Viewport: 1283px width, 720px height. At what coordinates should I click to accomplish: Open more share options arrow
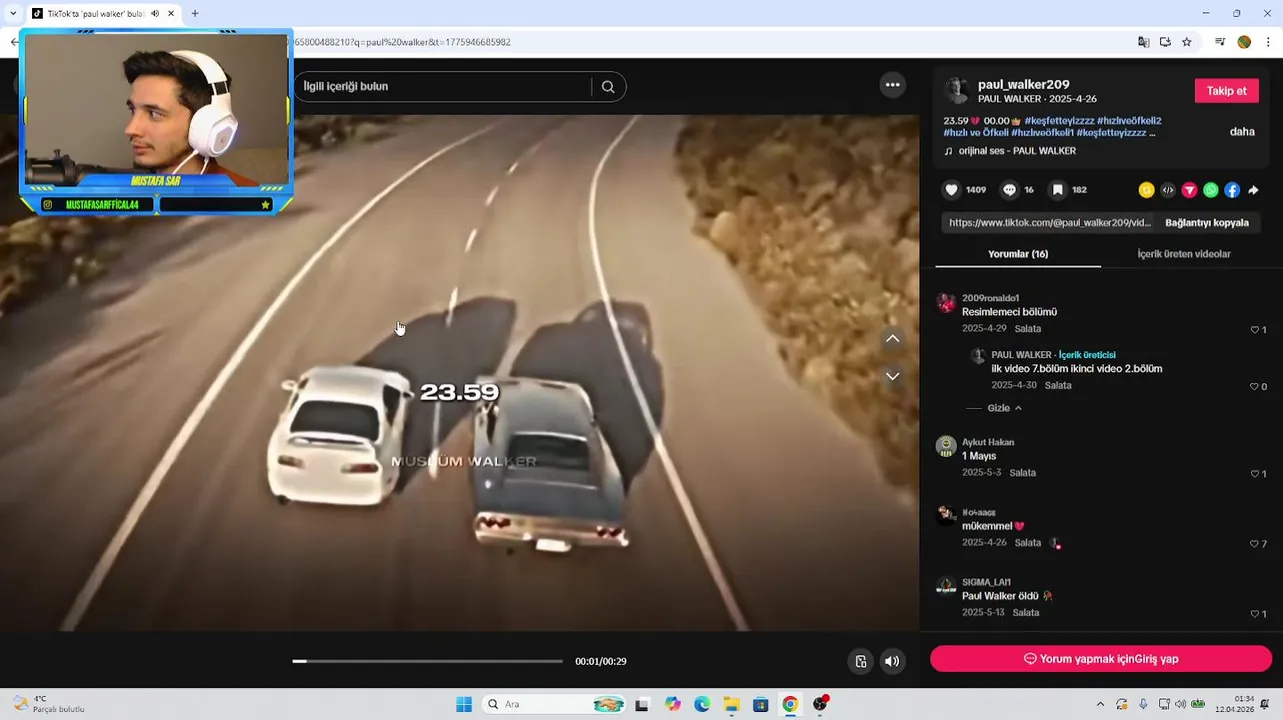tap(1254, 190)
